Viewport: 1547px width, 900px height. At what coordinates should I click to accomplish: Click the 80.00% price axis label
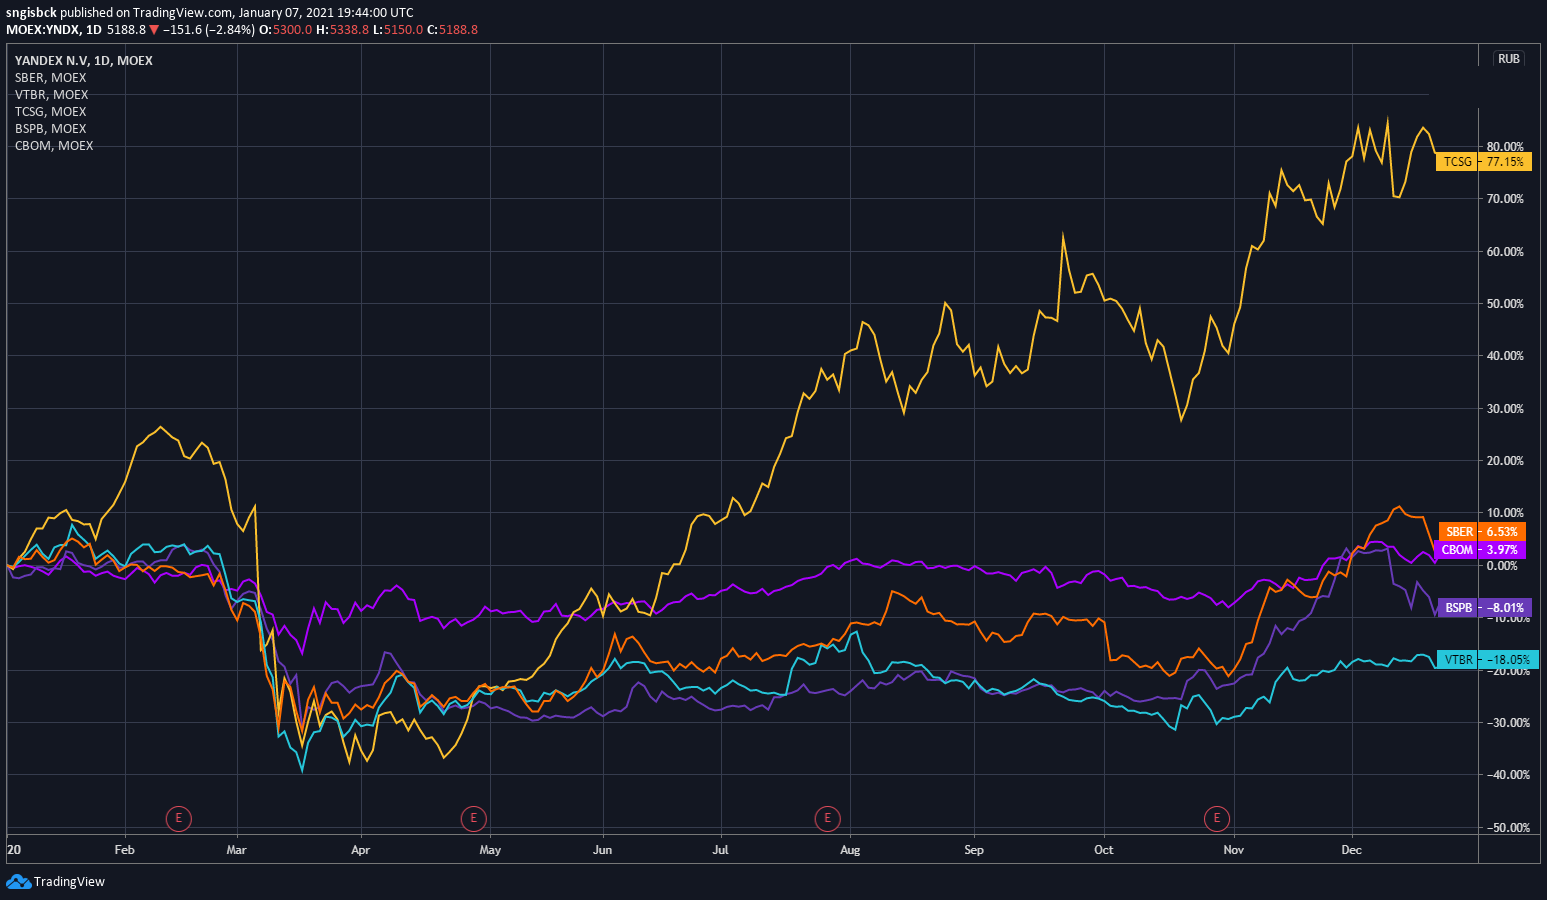click(x=1505, y=147)
